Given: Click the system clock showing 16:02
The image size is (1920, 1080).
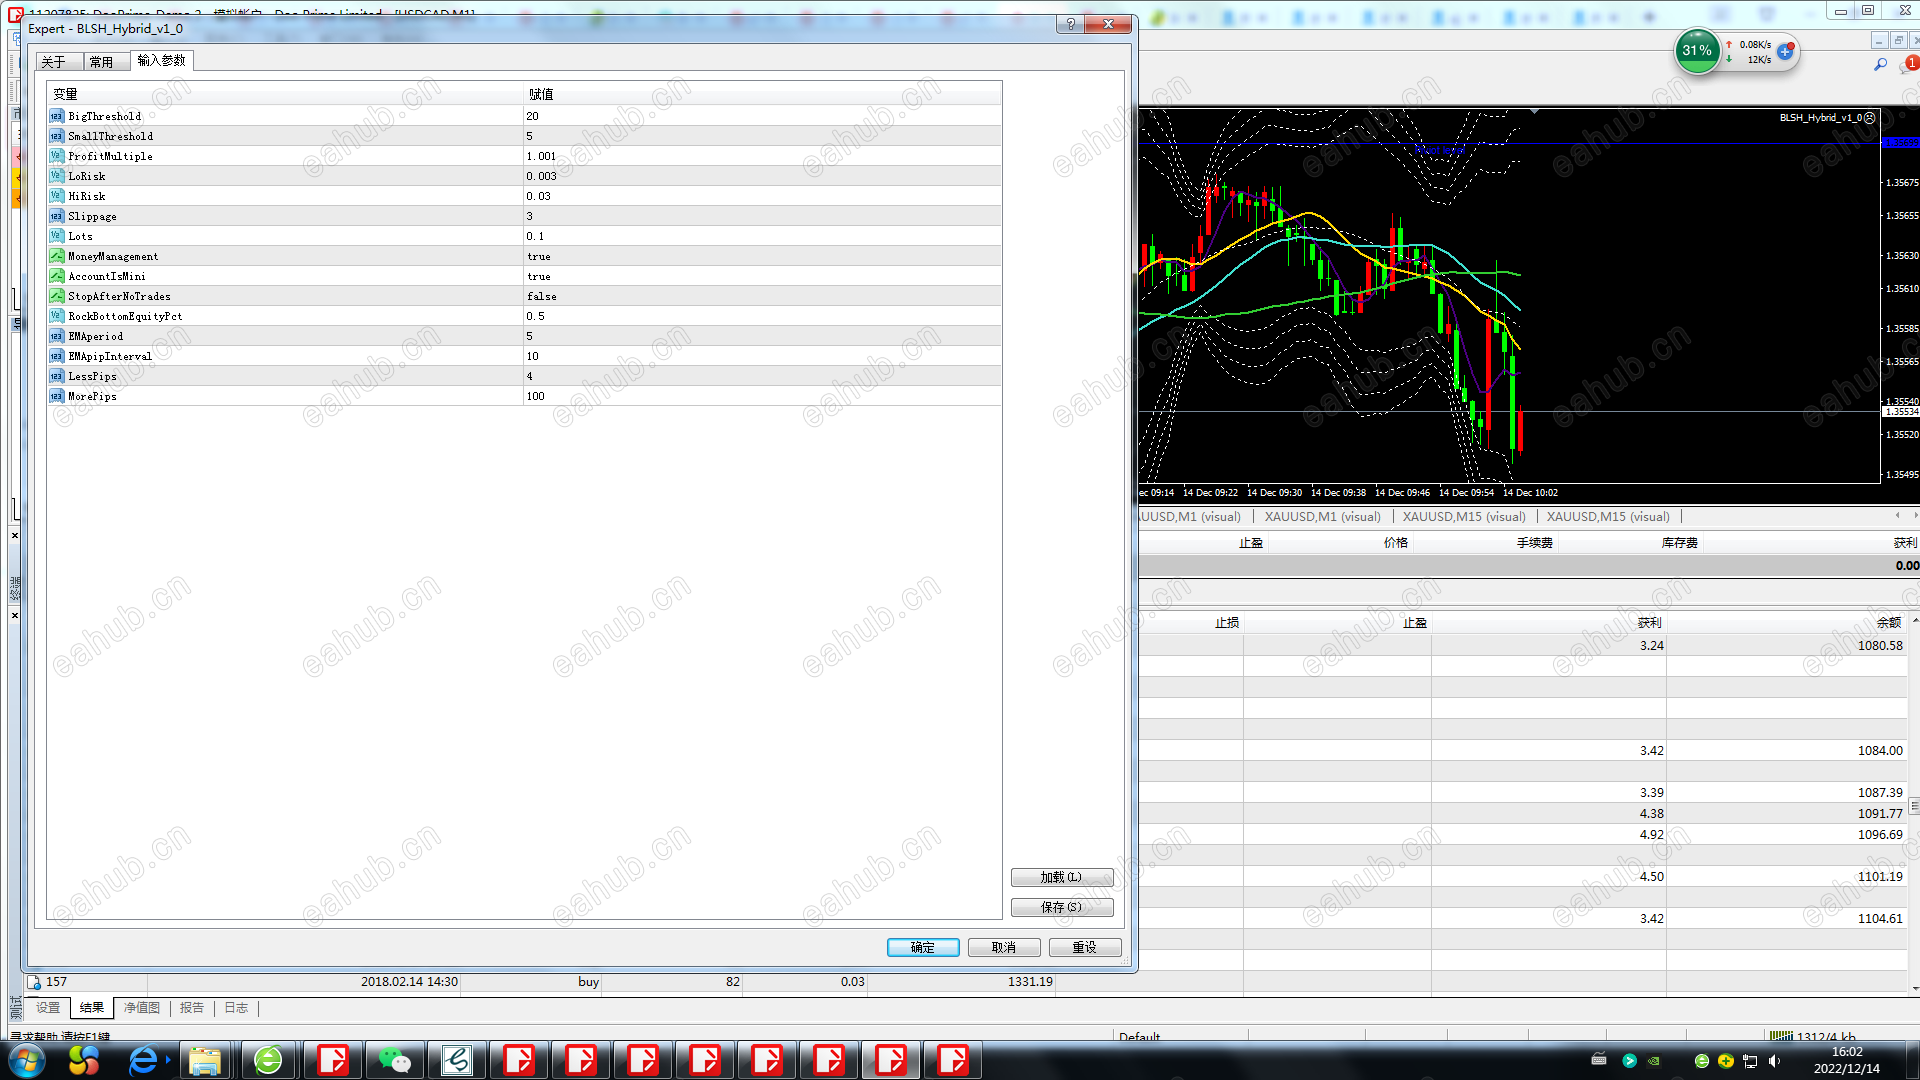Looking at the screenshot, I should pos(1847,1052).
